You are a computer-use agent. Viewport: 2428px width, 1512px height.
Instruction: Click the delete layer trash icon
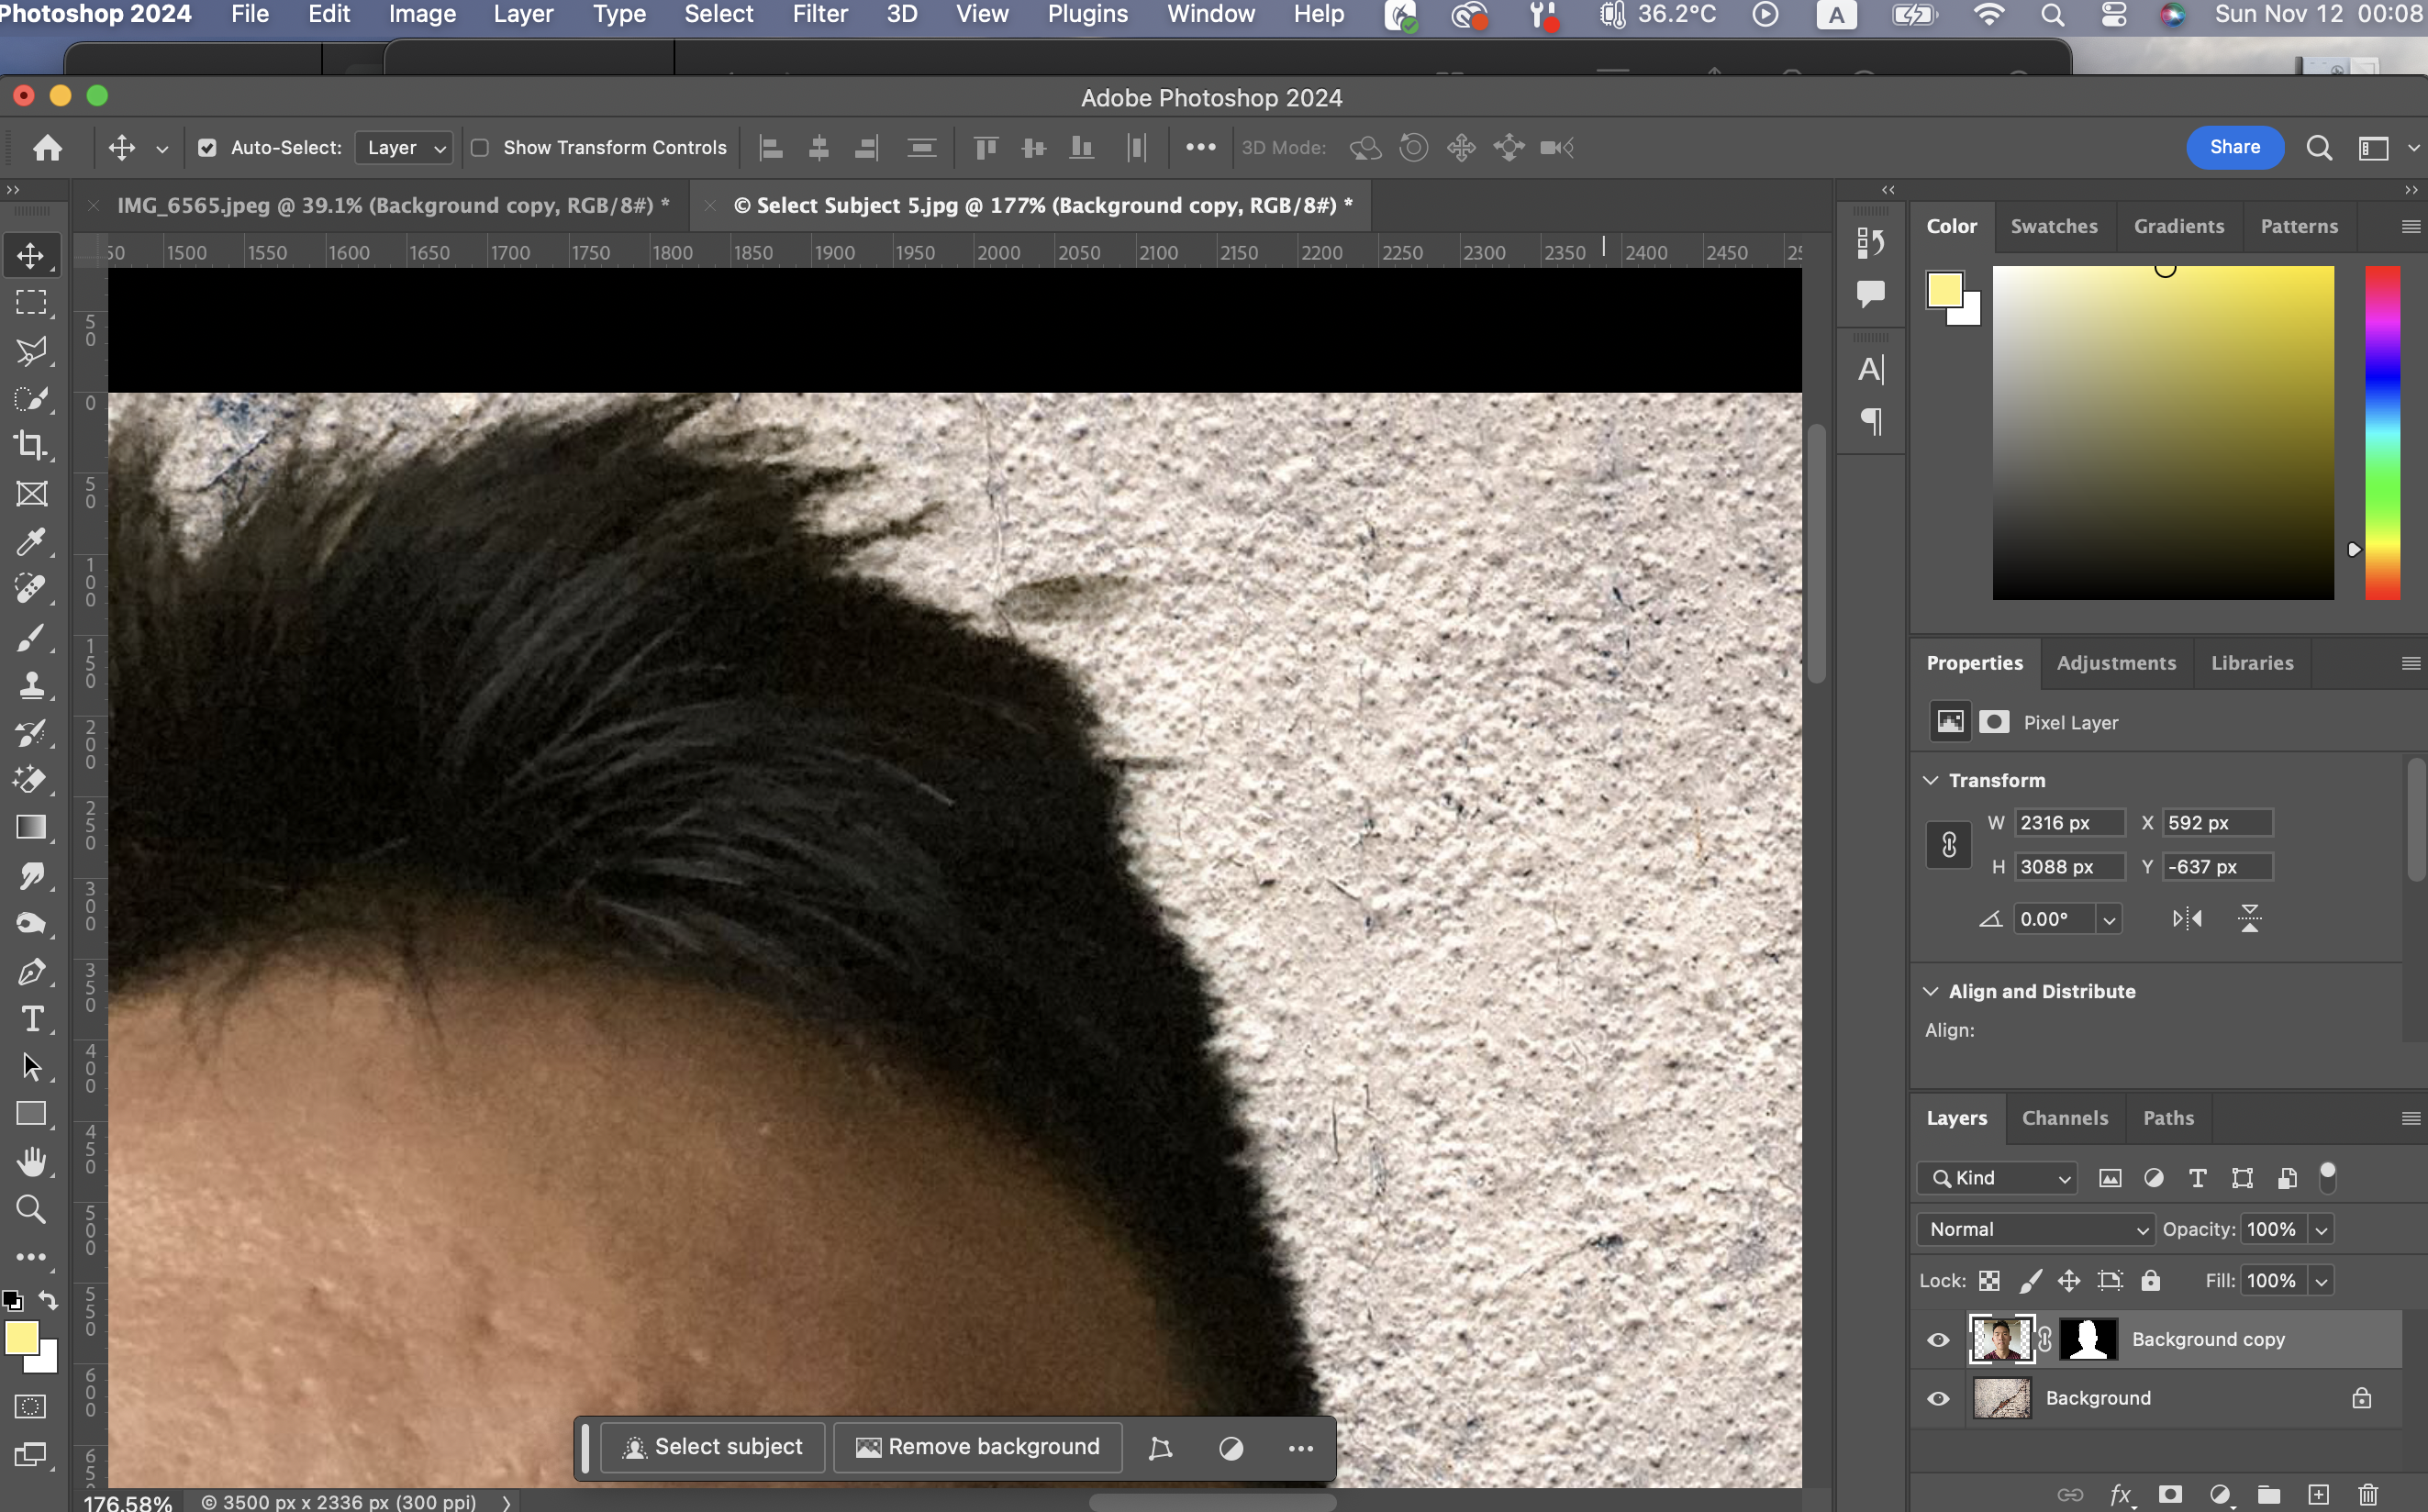tap(2368, 1494)
